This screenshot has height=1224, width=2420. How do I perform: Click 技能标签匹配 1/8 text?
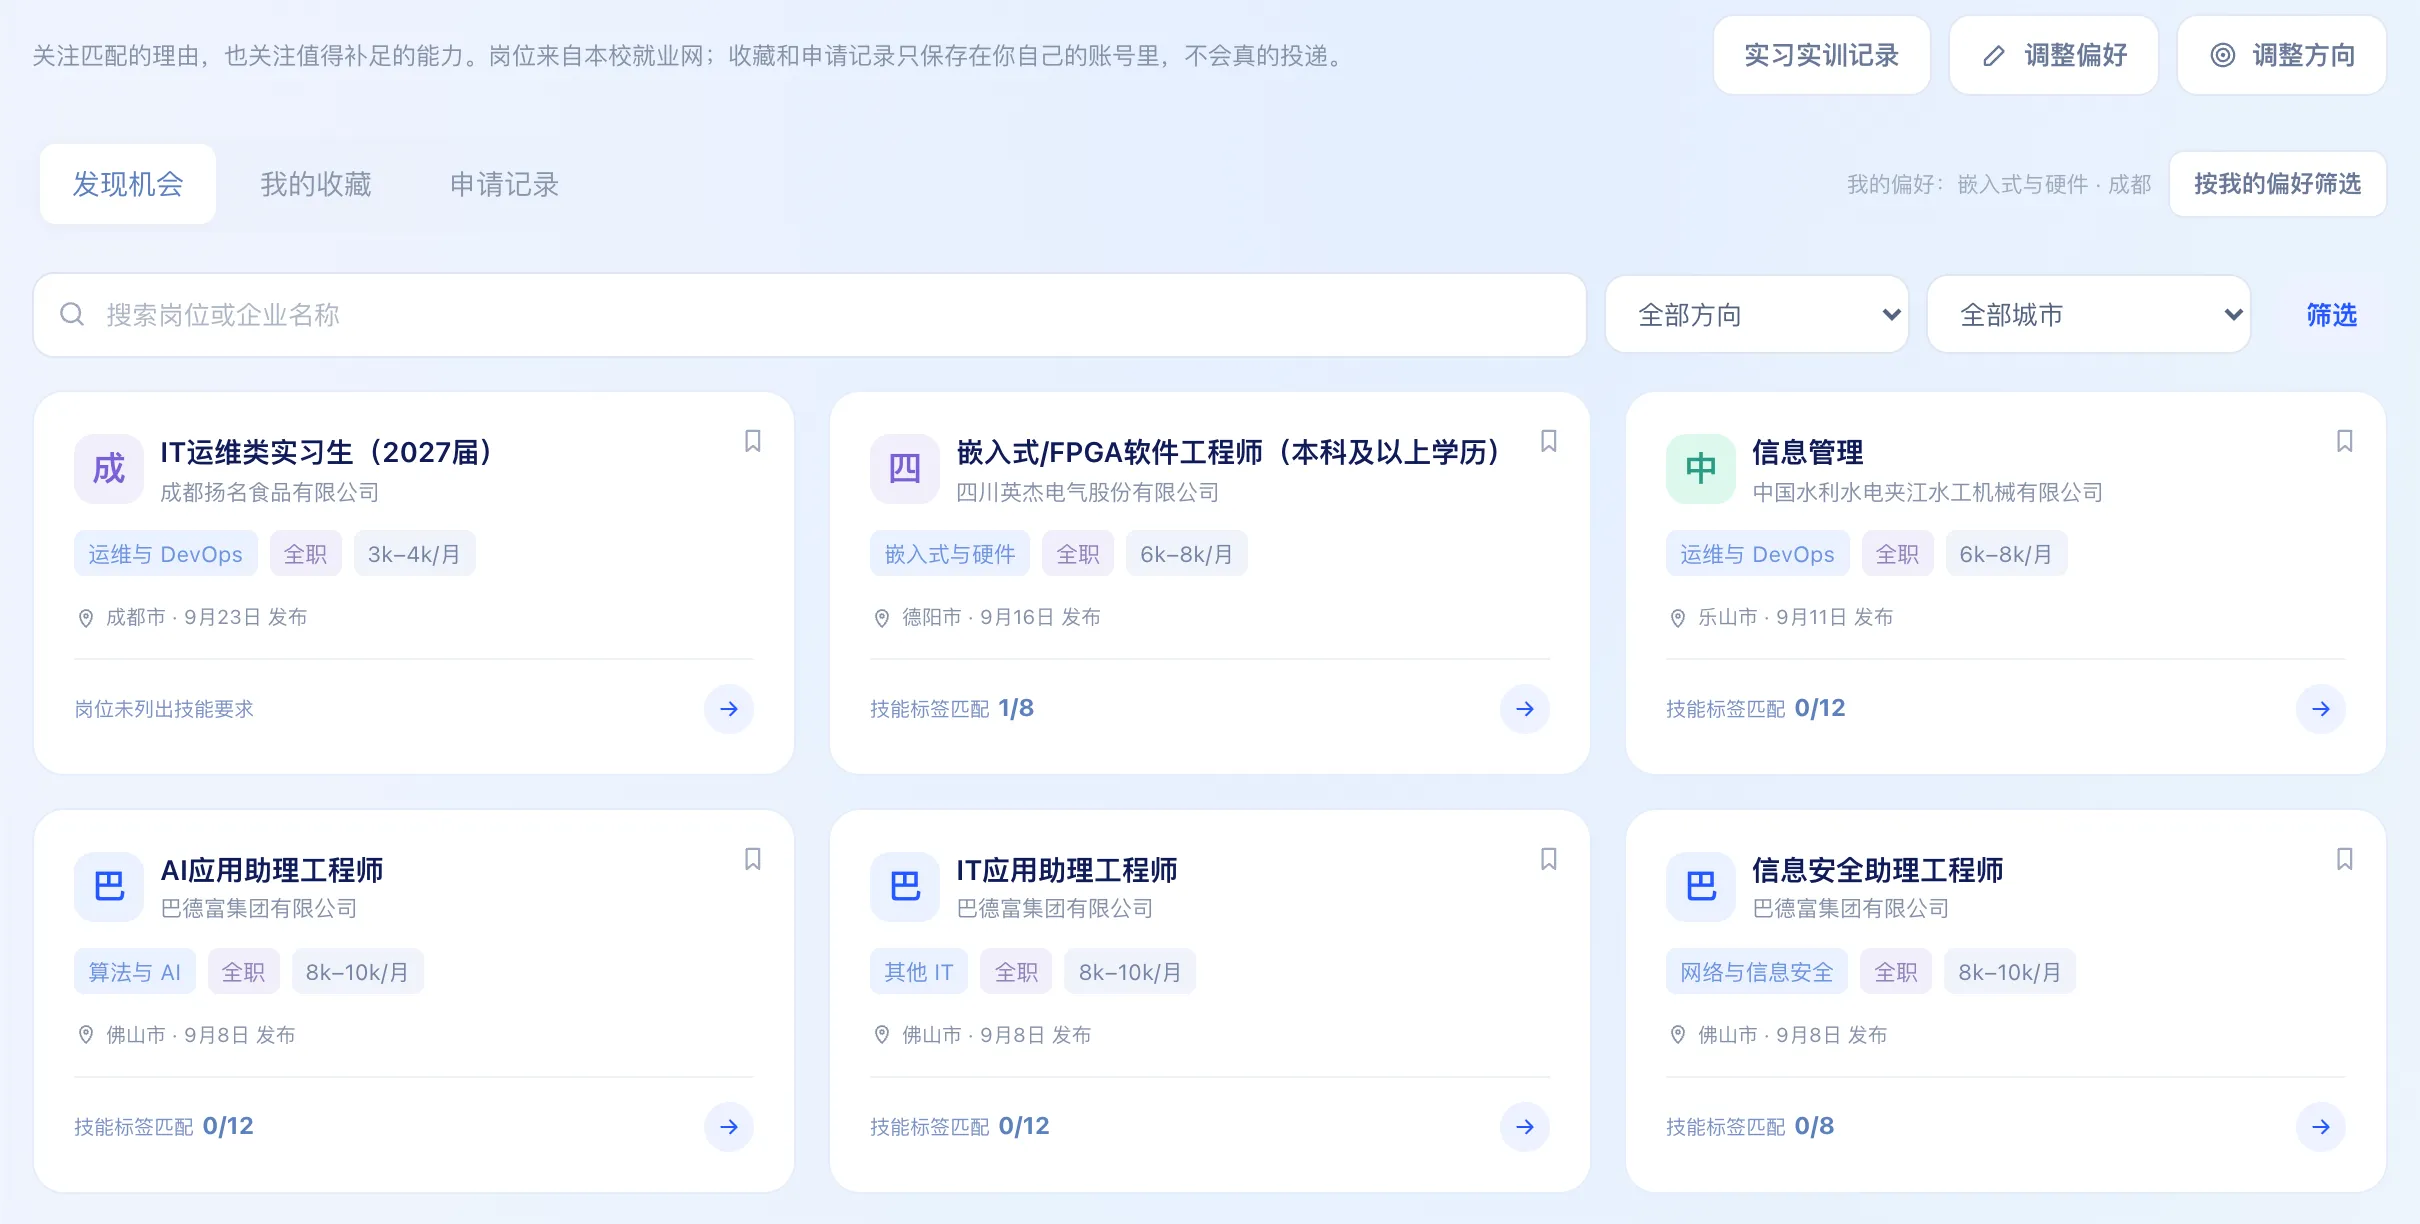[x=952, y=709]
